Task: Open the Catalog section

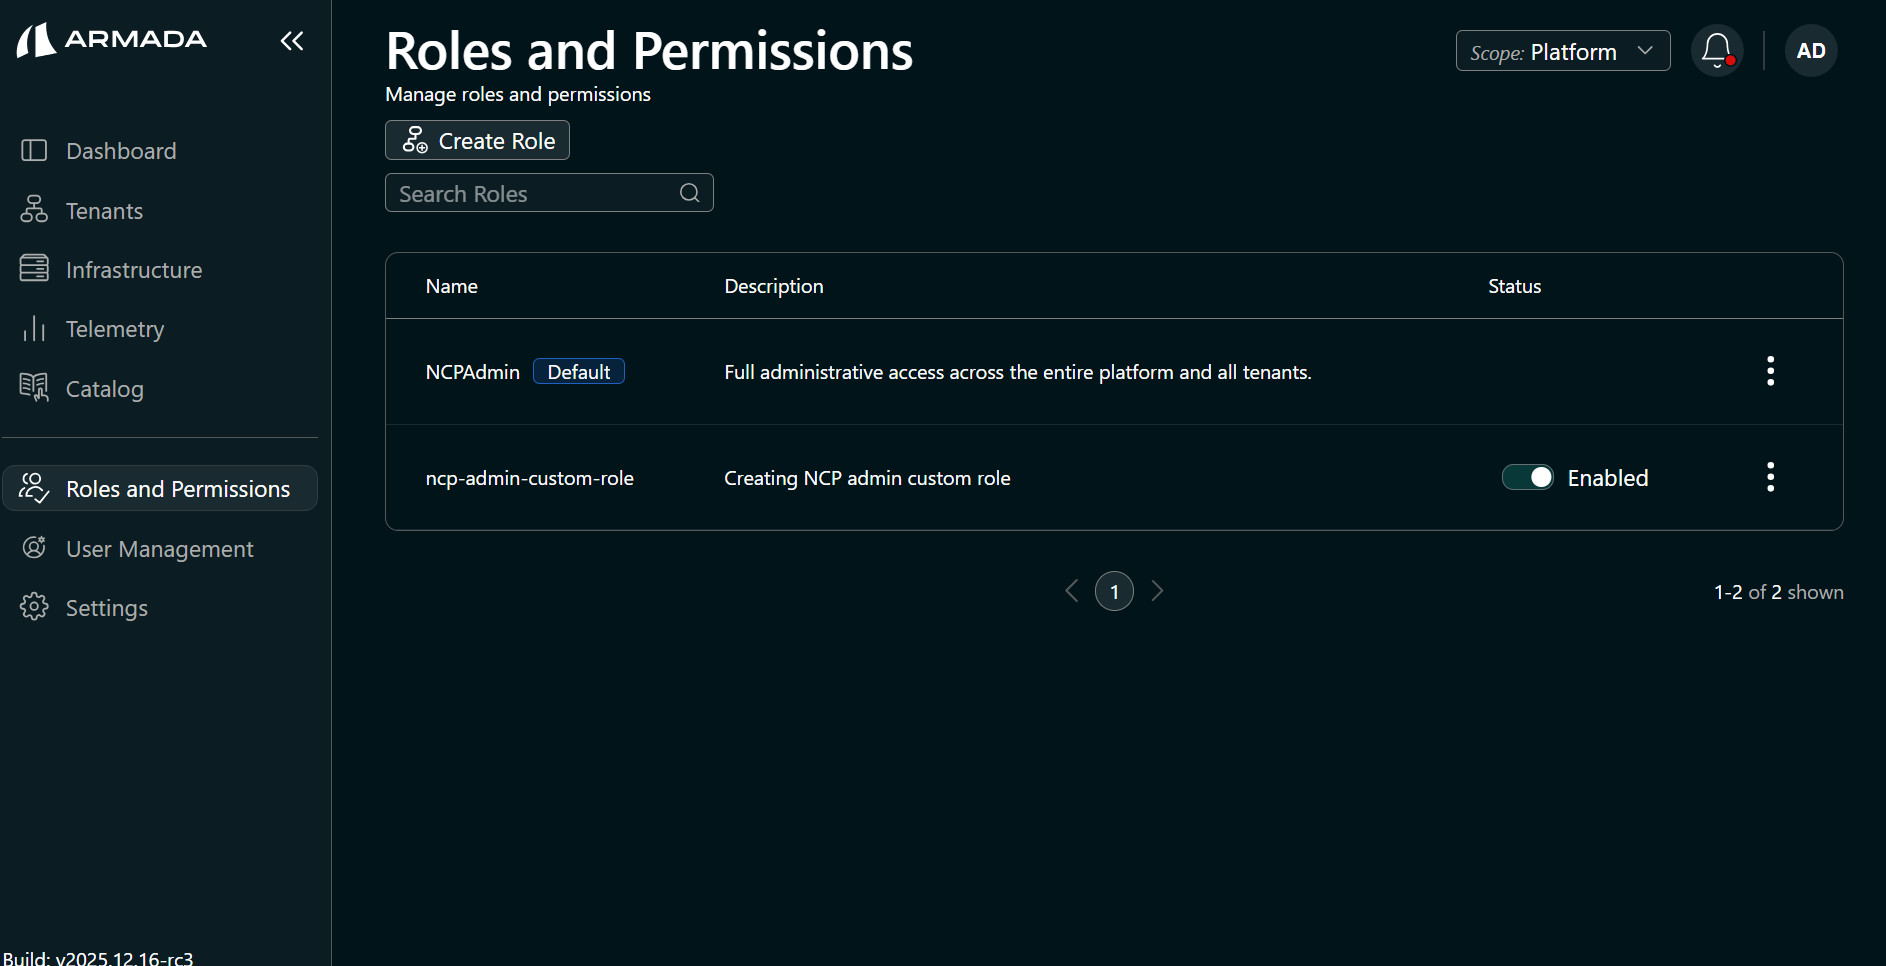Action: [x=33, y=388]
